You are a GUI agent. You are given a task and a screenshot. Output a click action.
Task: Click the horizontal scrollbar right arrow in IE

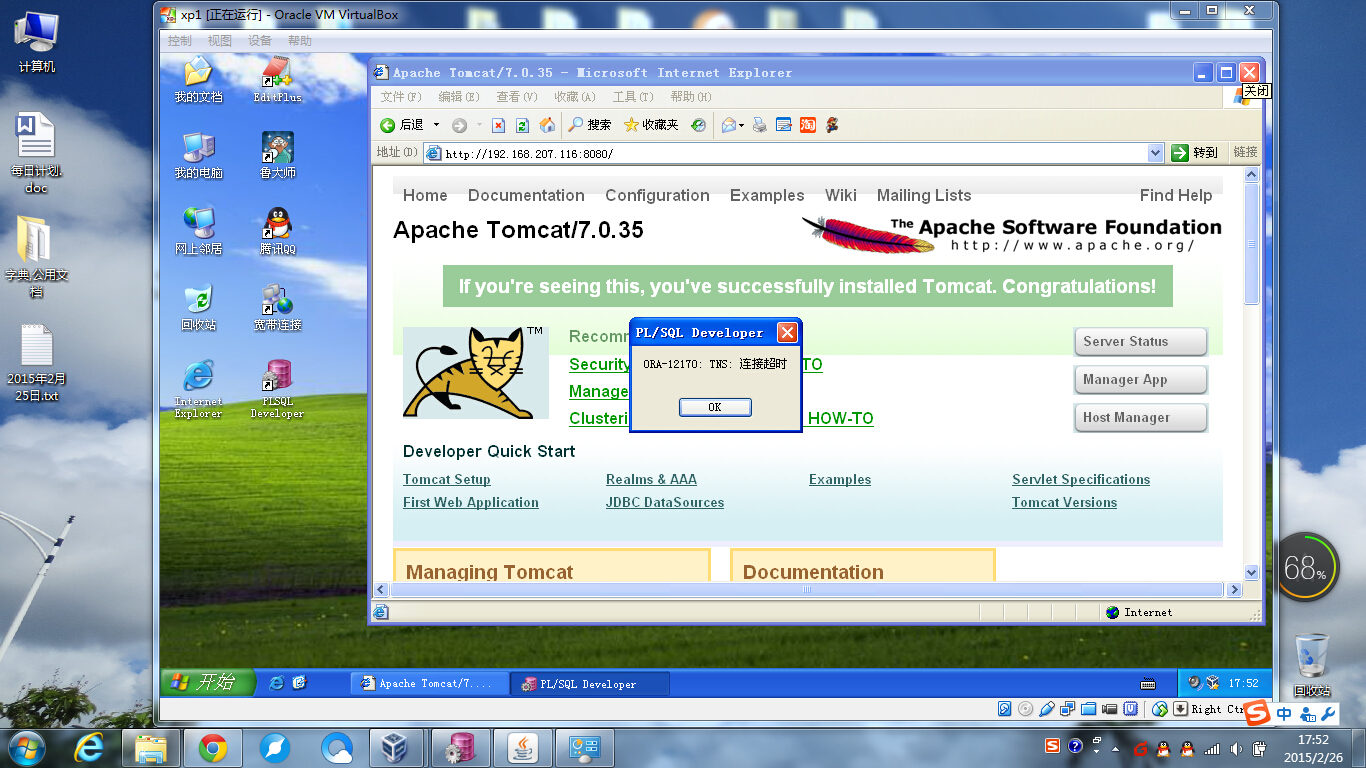[x=1235, y=590]
